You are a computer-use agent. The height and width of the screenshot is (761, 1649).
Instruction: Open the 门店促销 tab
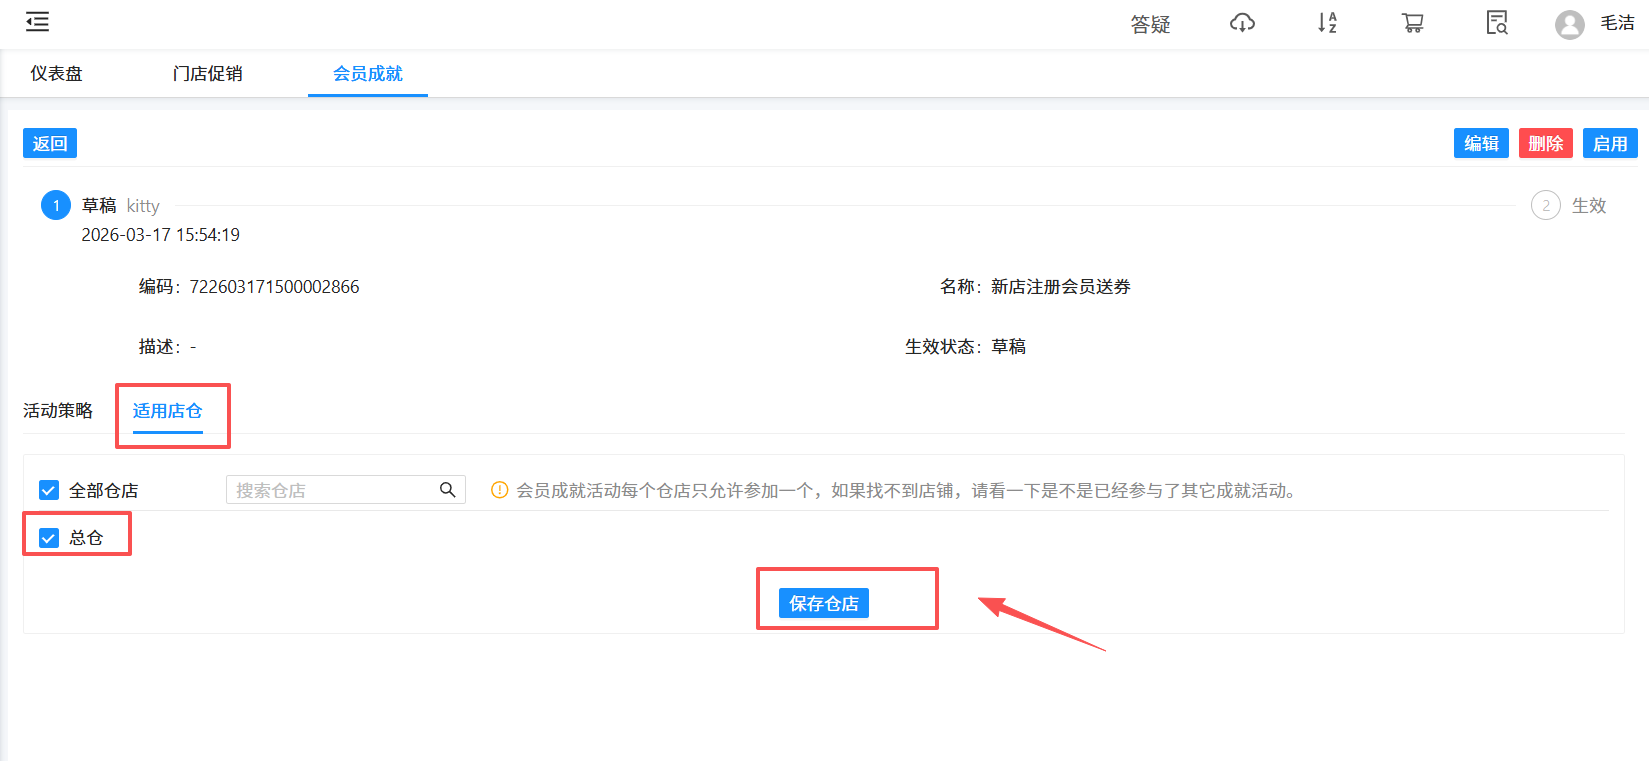207,74
